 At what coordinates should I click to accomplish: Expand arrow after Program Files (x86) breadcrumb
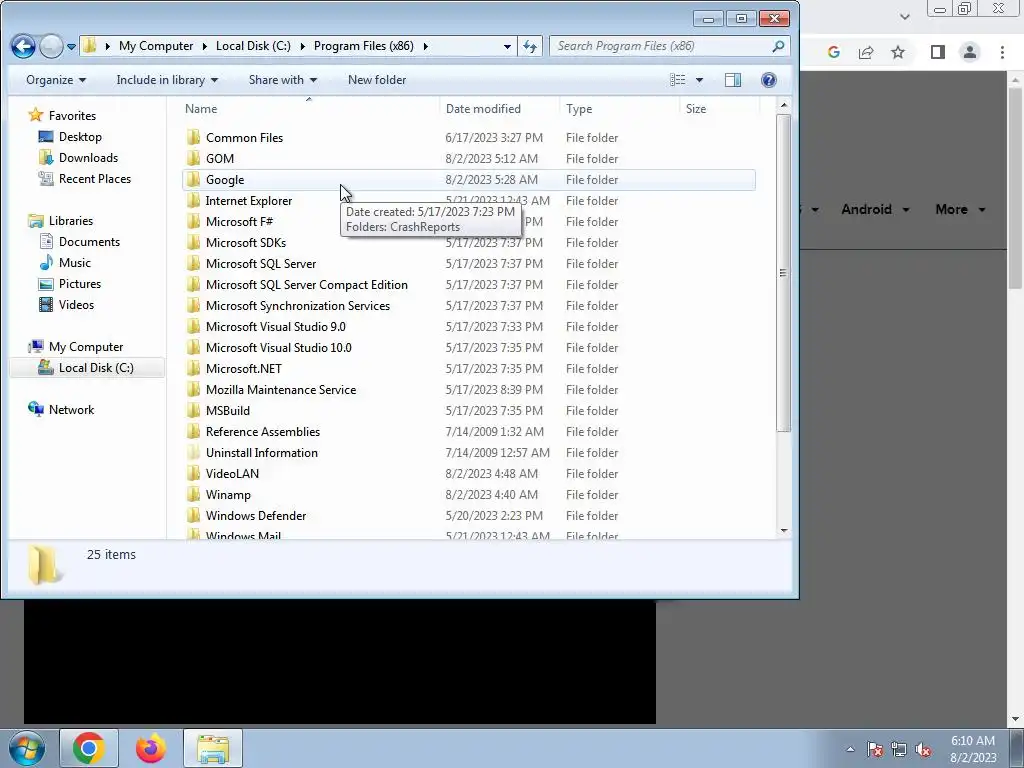(x=426, y=46)
